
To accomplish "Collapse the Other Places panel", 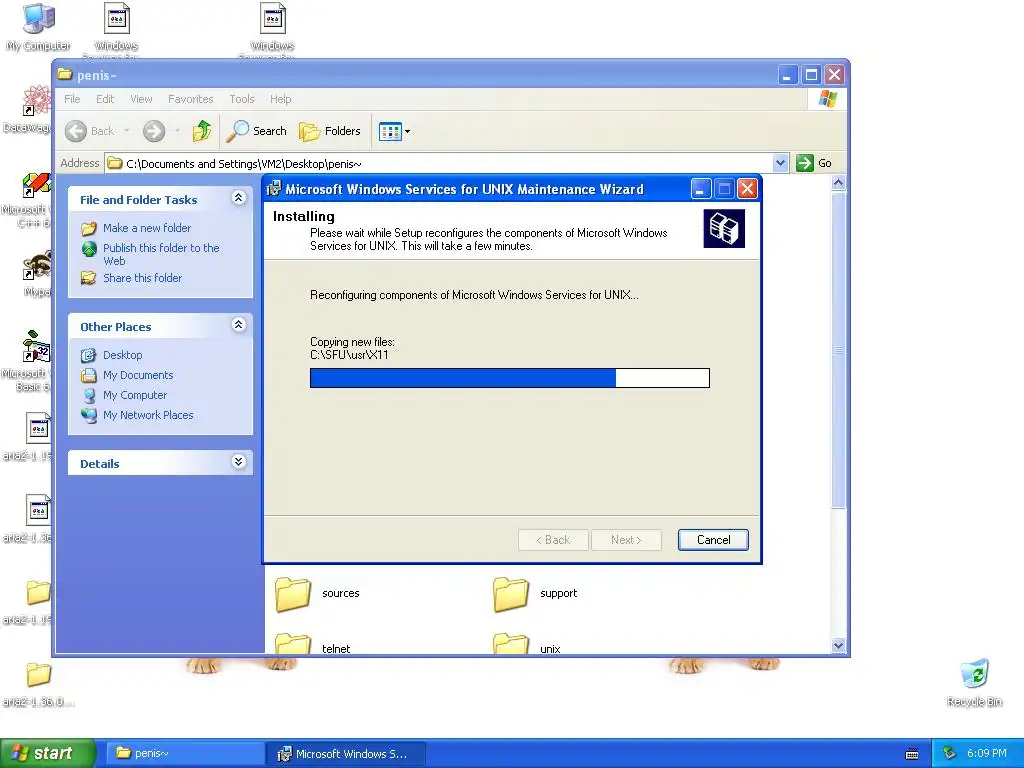I will coord(238,325).
